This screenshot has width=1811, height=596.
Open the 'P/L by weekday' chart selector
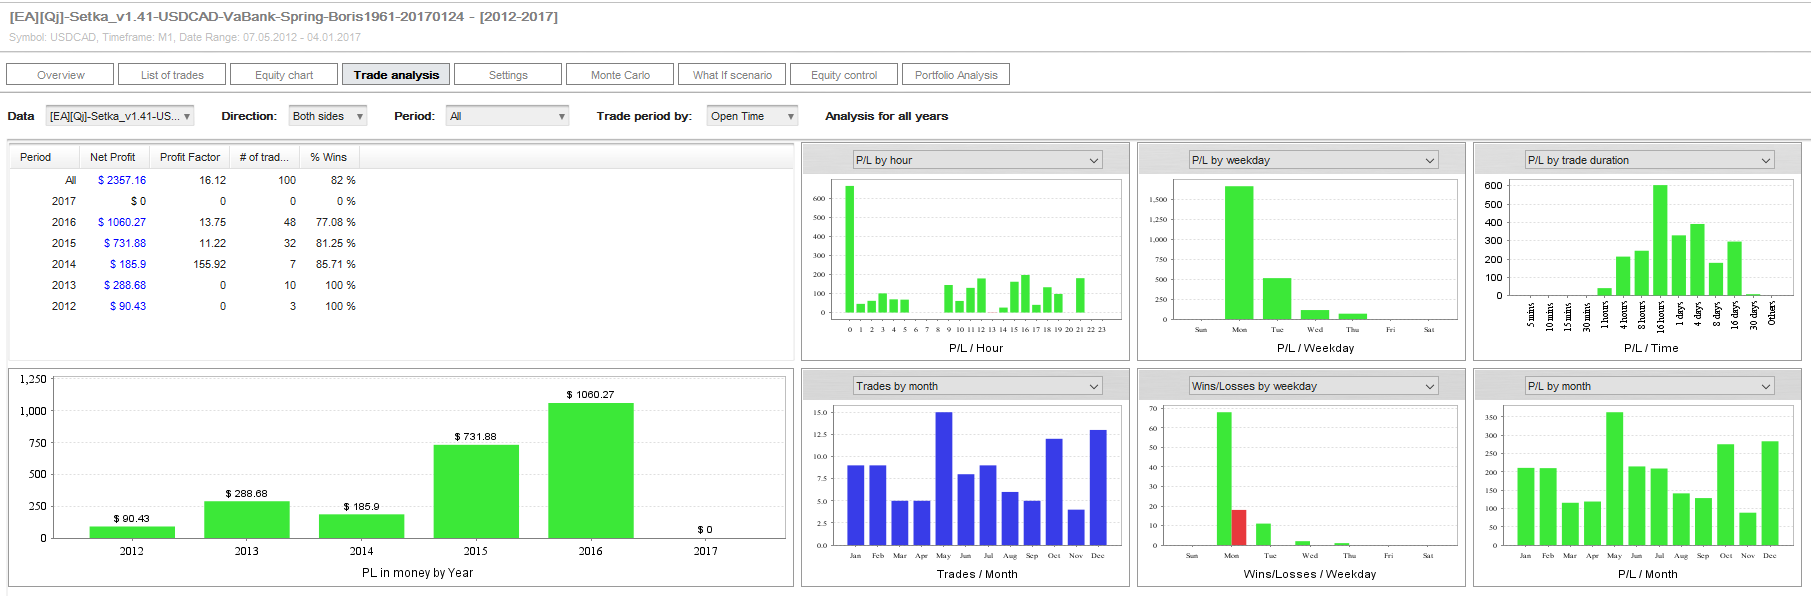[x=1313, y=160]
